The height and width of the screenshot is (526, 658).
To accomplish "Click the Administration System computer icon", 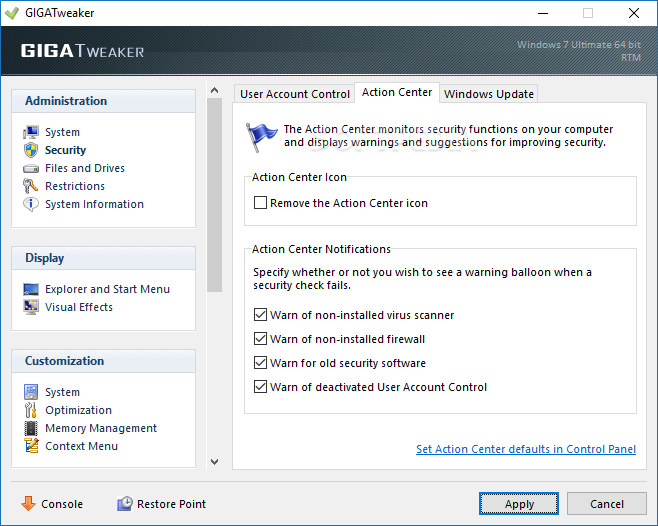I will pyautogui.click(x=31, y=132).
